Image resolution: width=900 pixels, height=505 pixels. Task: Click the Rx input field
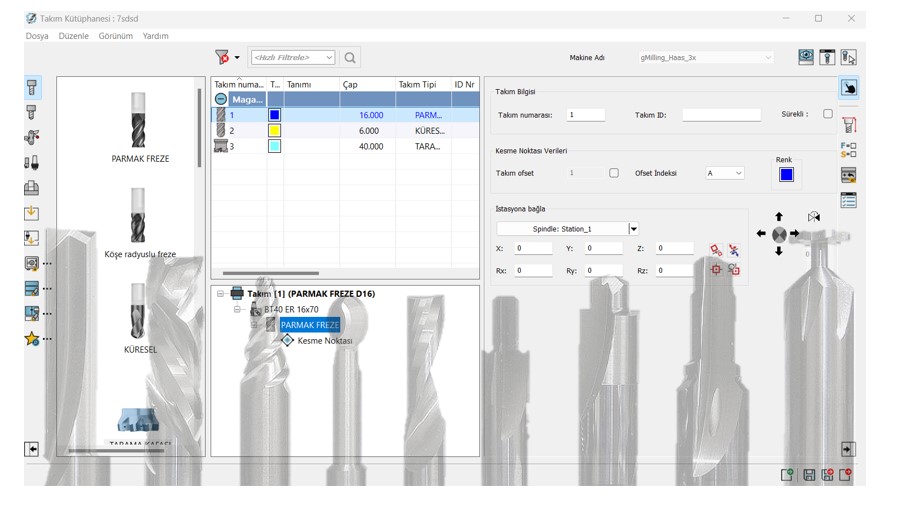(x=533, y=270)
